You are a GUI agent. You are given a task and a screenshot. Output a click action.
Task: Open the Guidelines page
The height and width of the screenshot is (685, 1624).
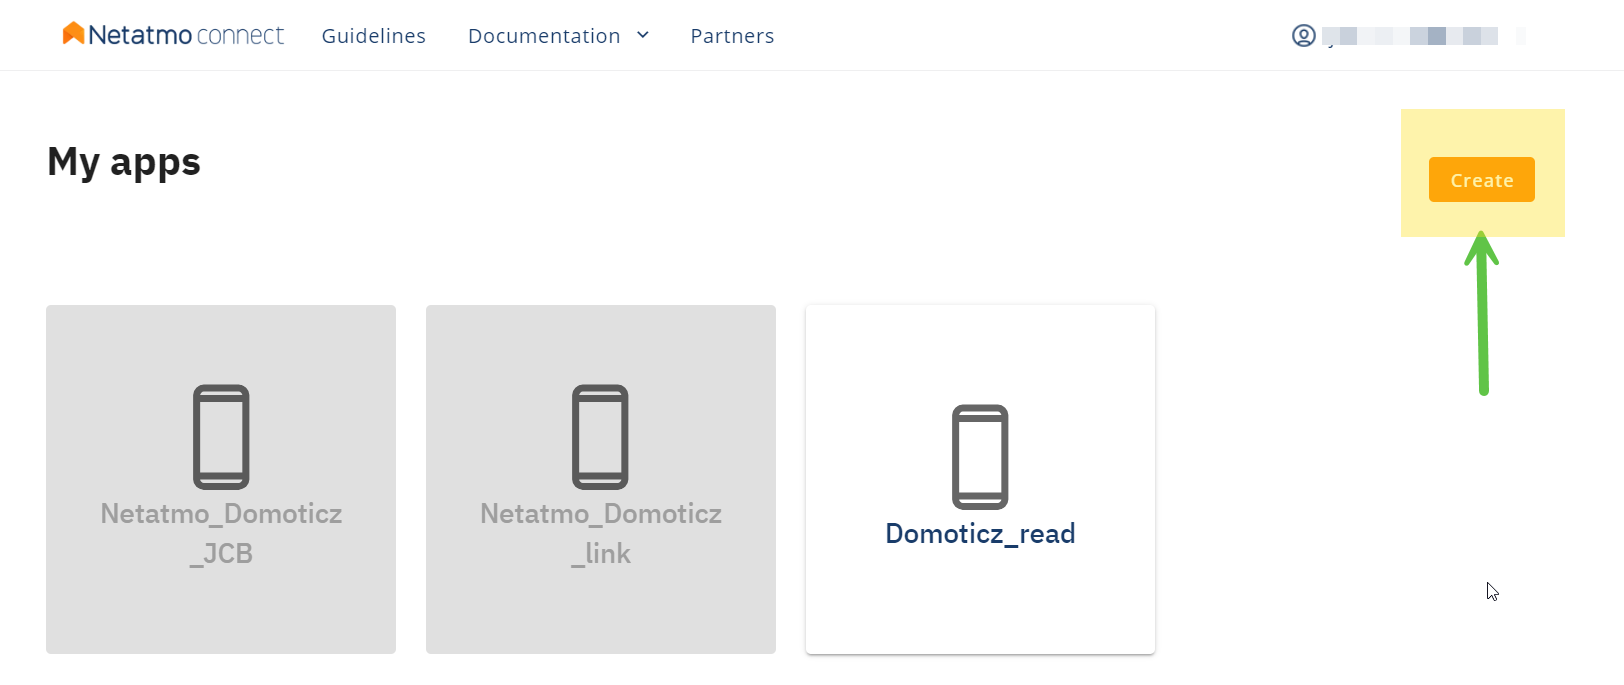pos(373,36)
